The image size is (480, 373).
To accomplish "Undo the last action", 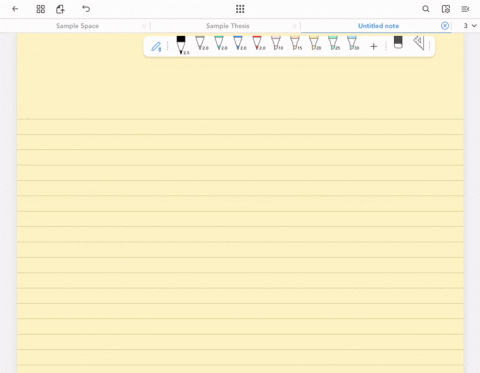I will pos(86,9).
